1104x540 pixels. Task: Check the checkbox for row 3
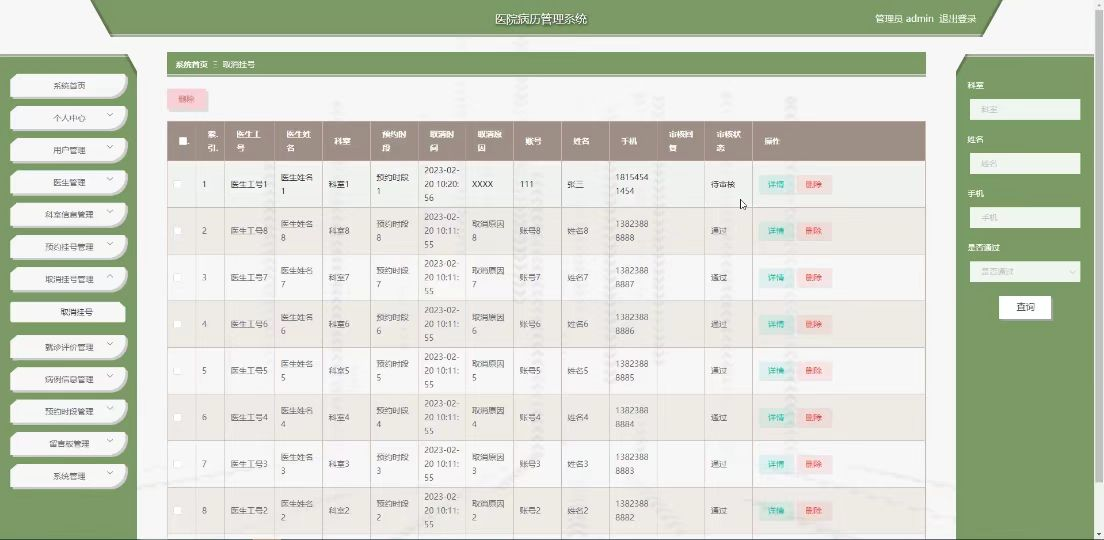[x=177, y=277]
